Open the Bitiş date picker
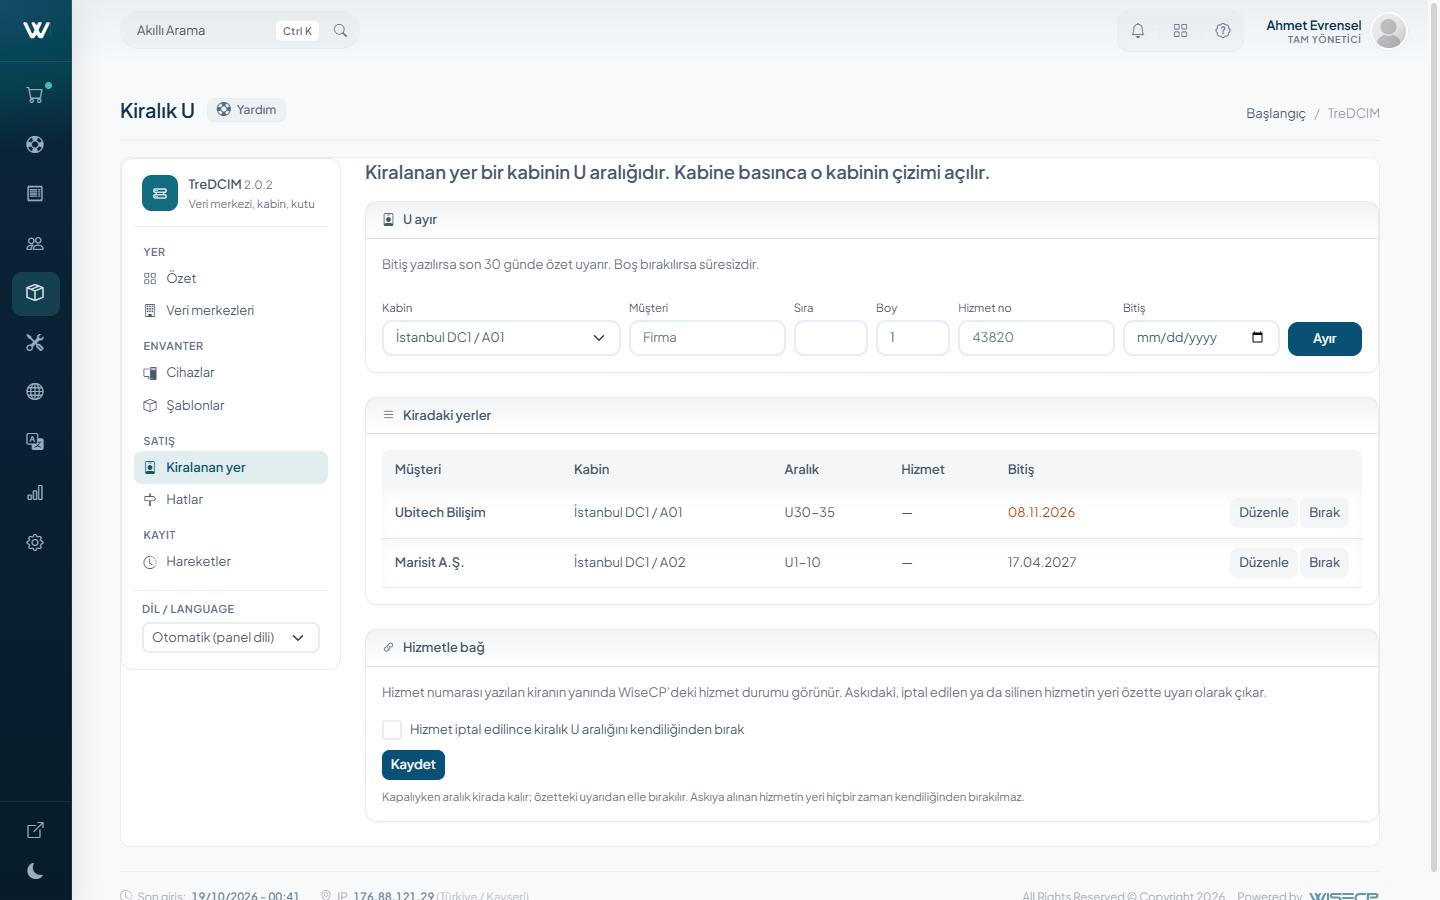This screenshot has height=900, width=1440. click(1257, 337)
